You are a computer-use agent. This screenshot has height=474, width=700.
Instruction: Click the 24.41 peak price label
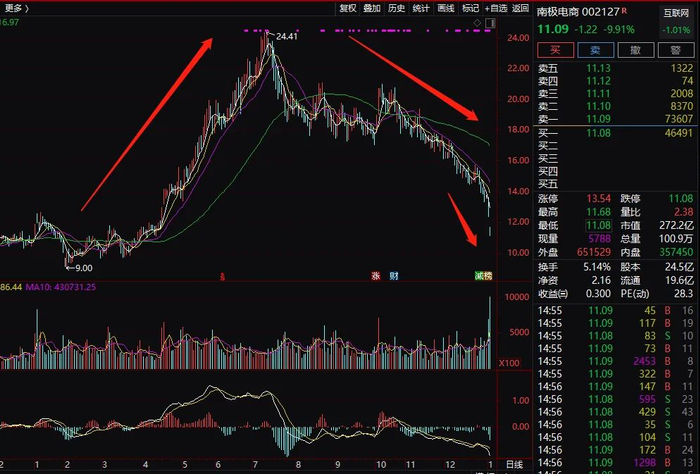pos(287,37)
